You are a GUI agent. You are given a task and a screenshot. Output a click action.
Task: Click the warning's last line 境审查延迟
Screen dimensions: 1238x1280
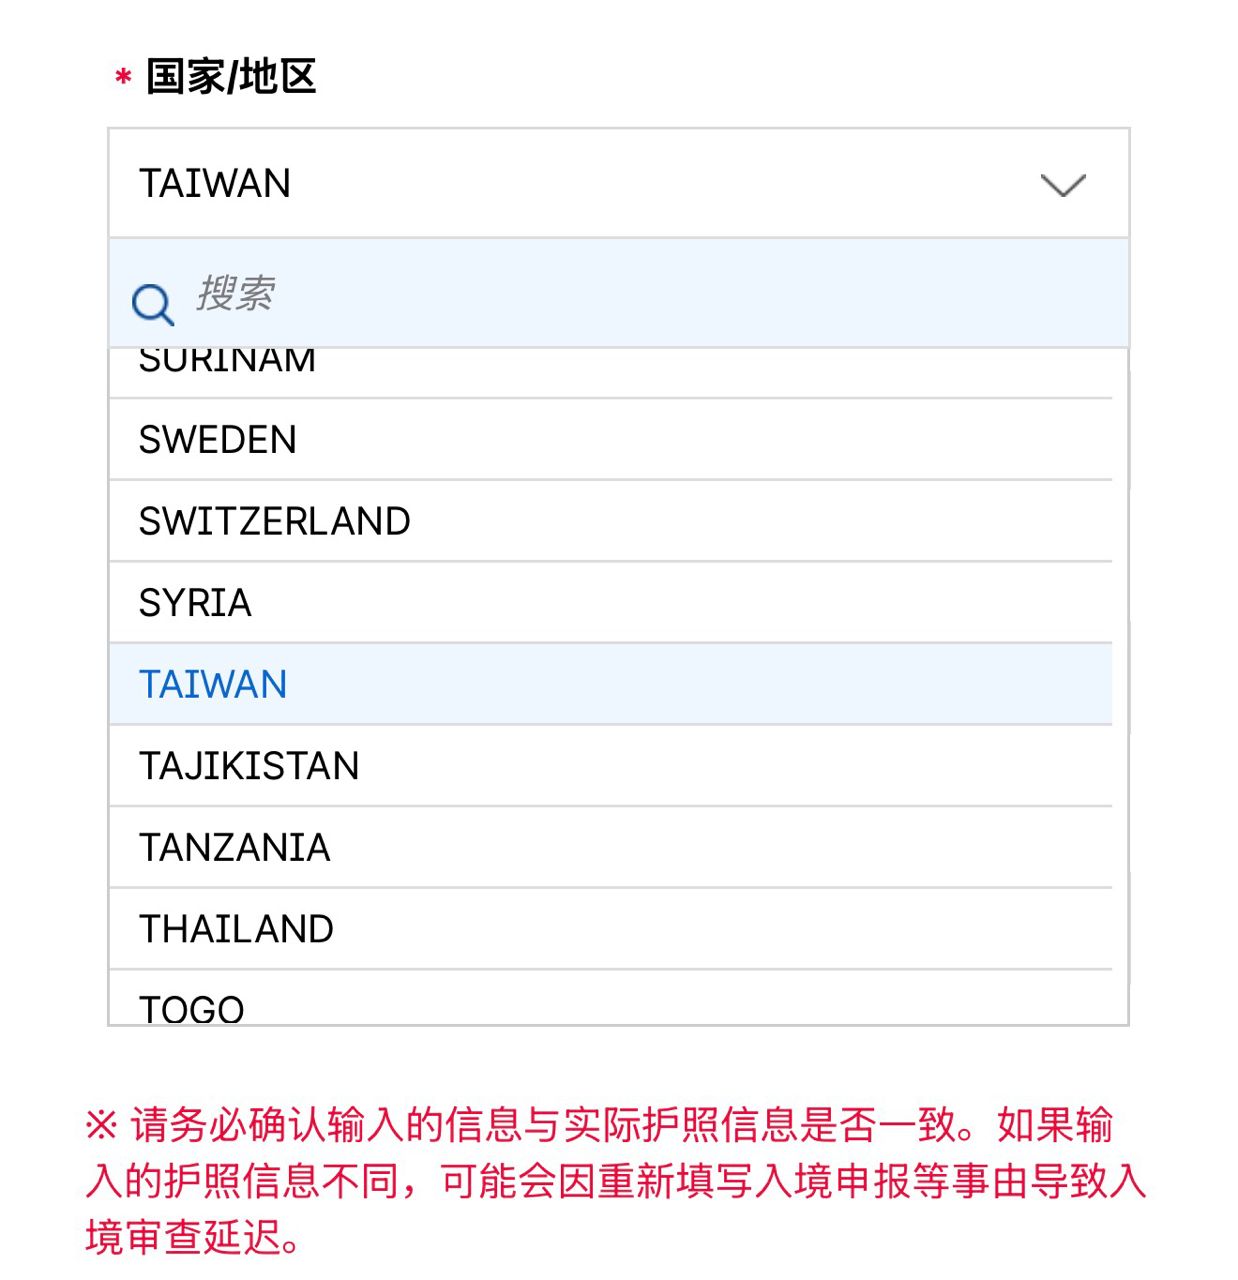(192, 1237)
